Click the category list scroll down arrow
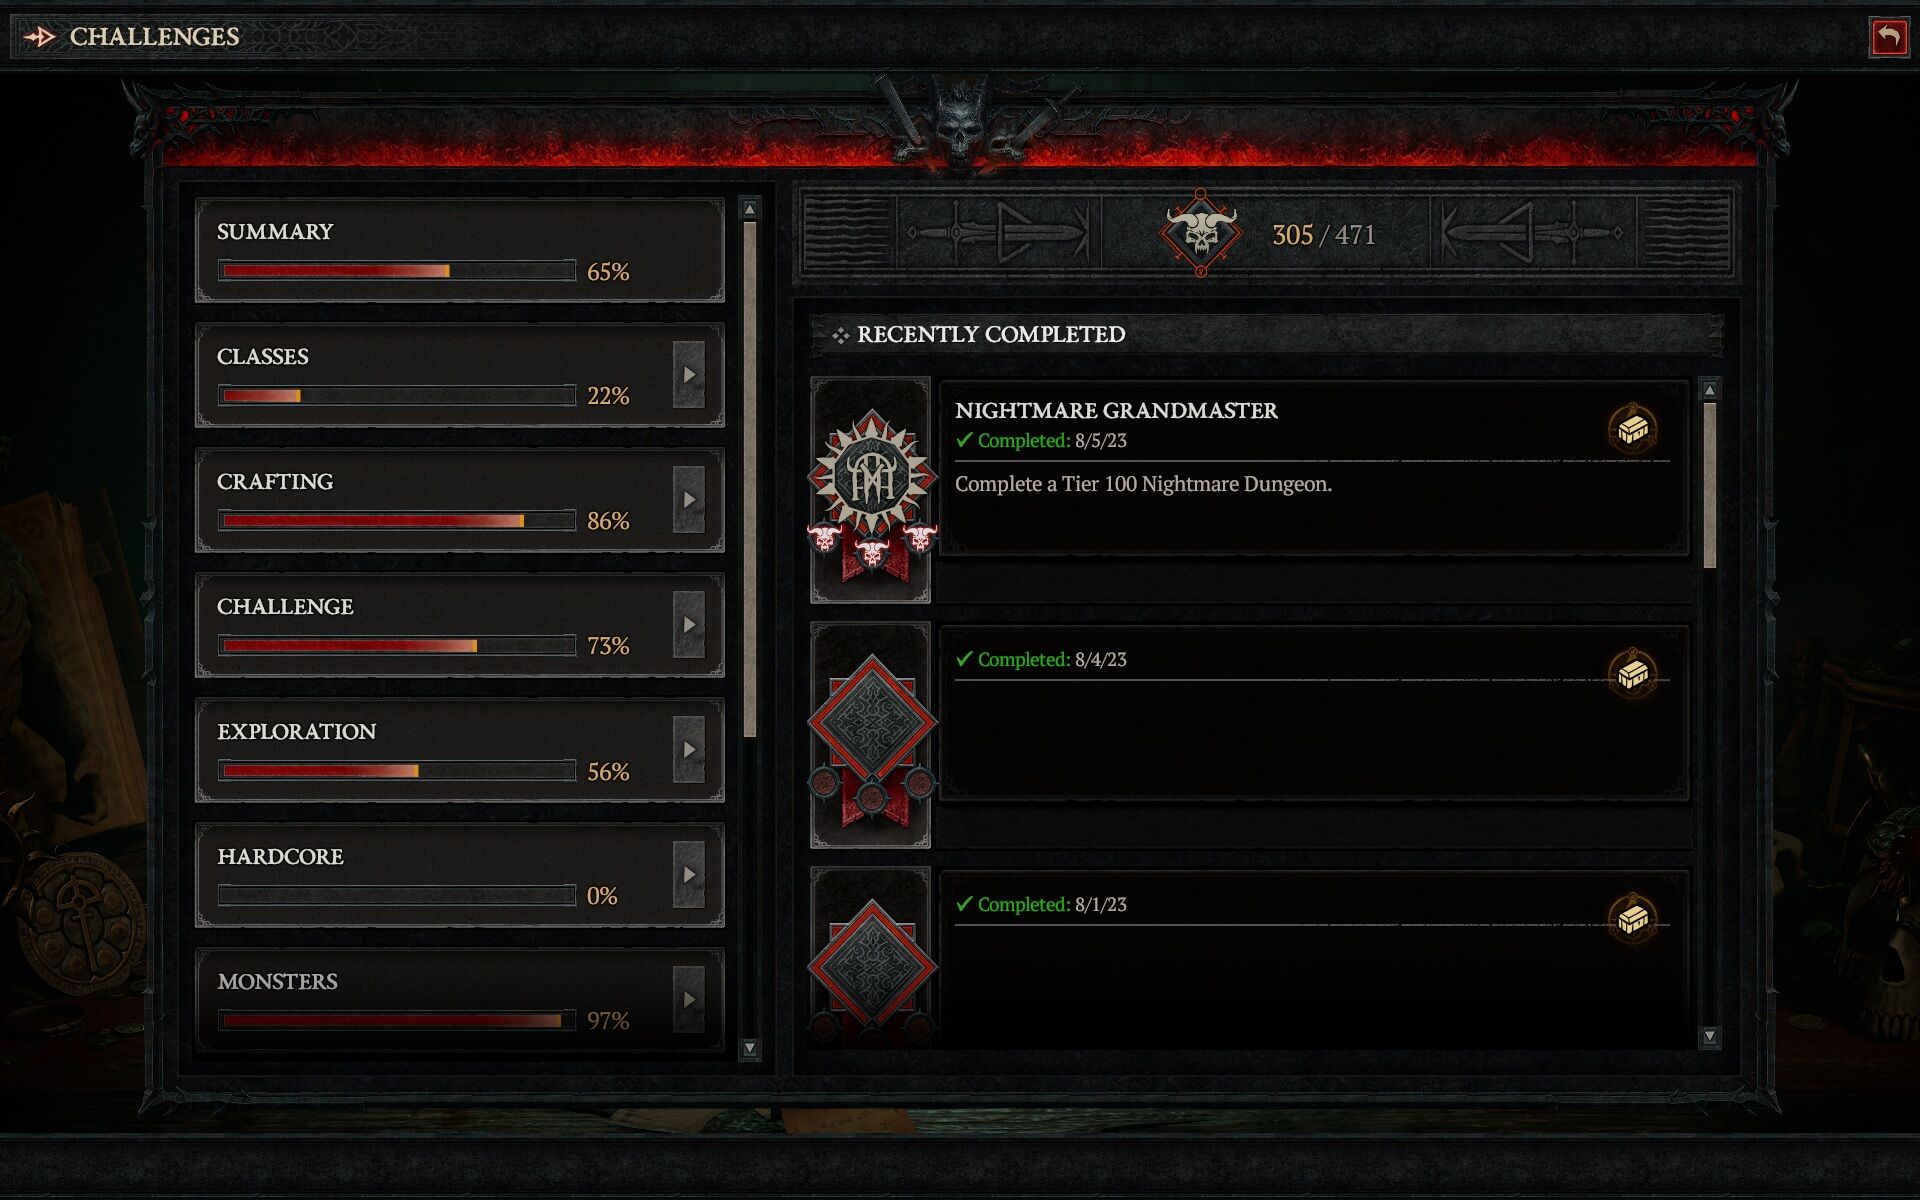 click(x=750, y=1048)
